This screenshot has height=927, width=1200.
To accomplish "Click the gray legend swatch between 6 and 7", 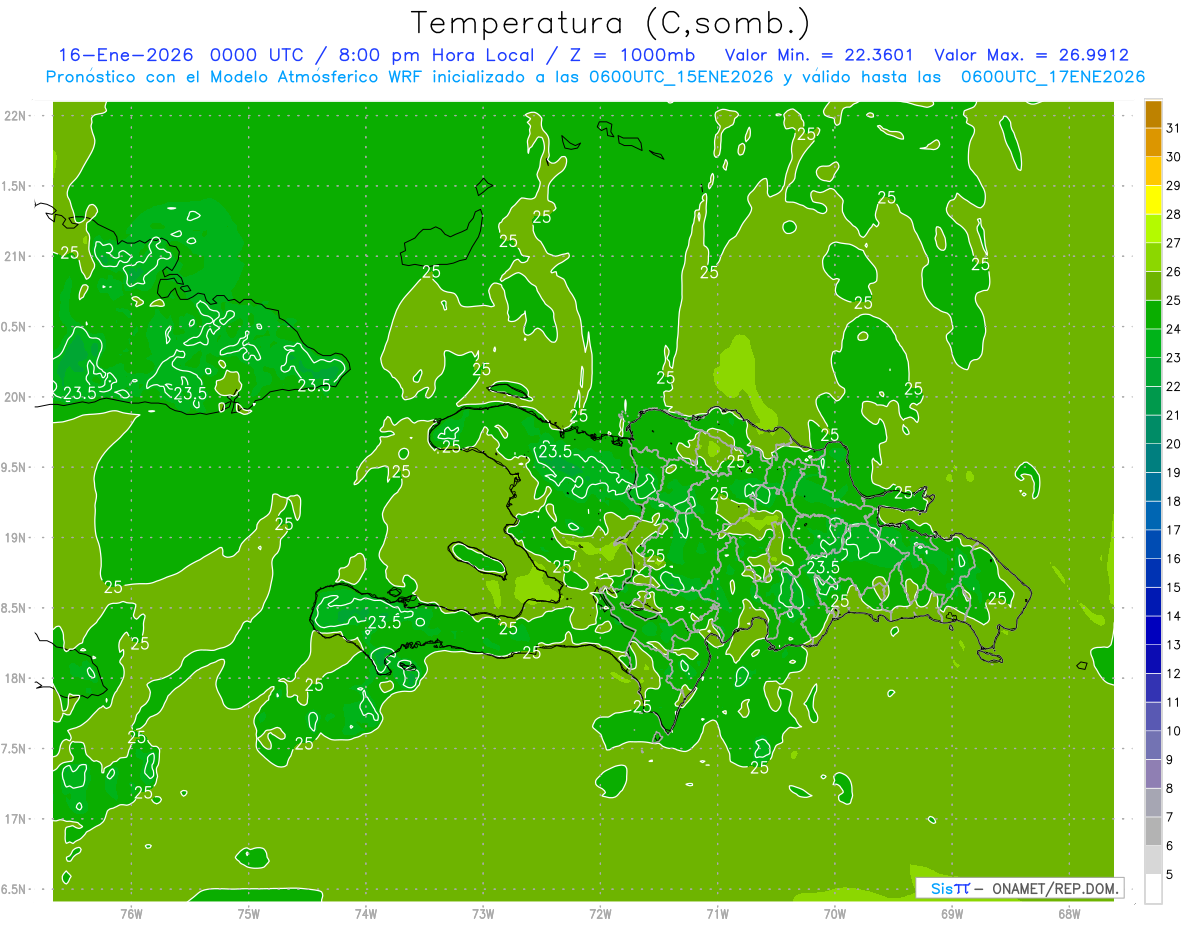I will (x=1153, y=831).
